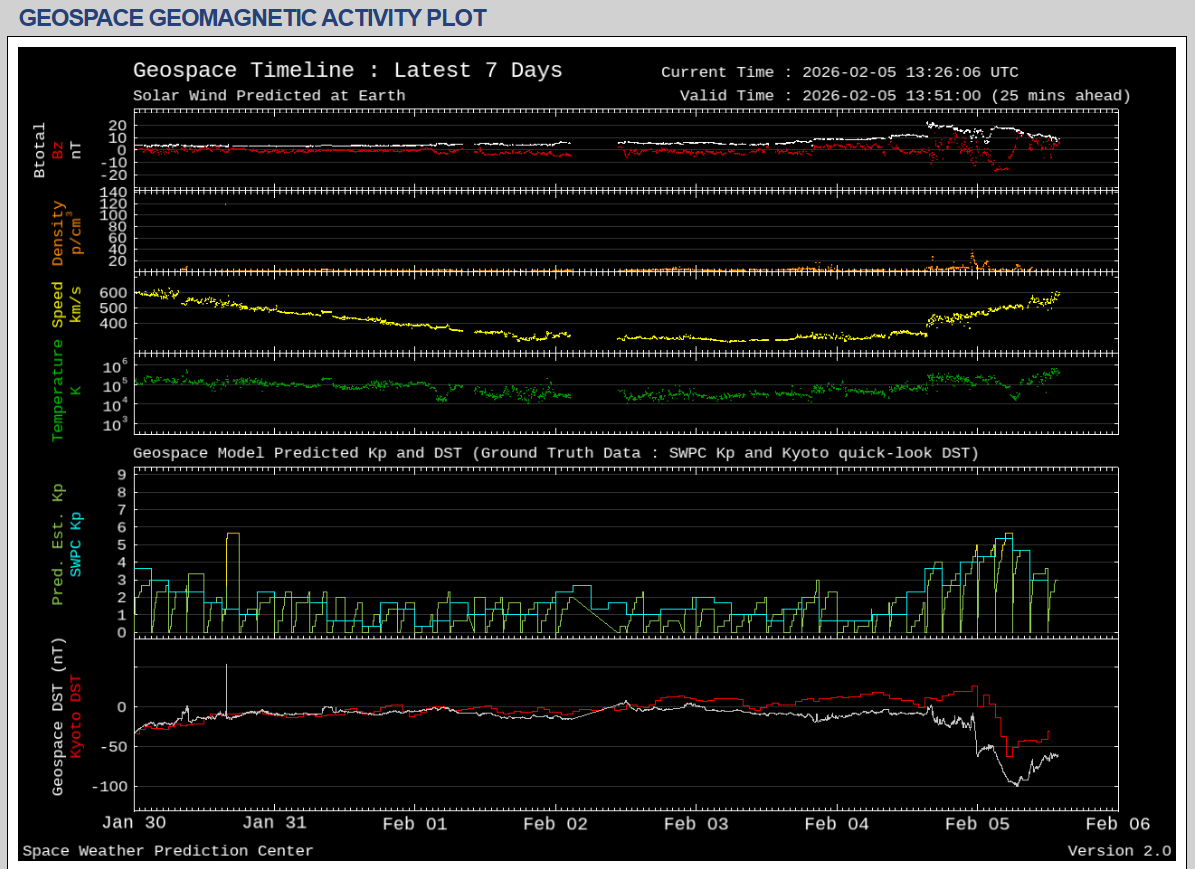Image resolution: width=1195 pixels, height=869 pixels.
Task: Click the Feb 05 date tick label
Action: pos(977,824)
